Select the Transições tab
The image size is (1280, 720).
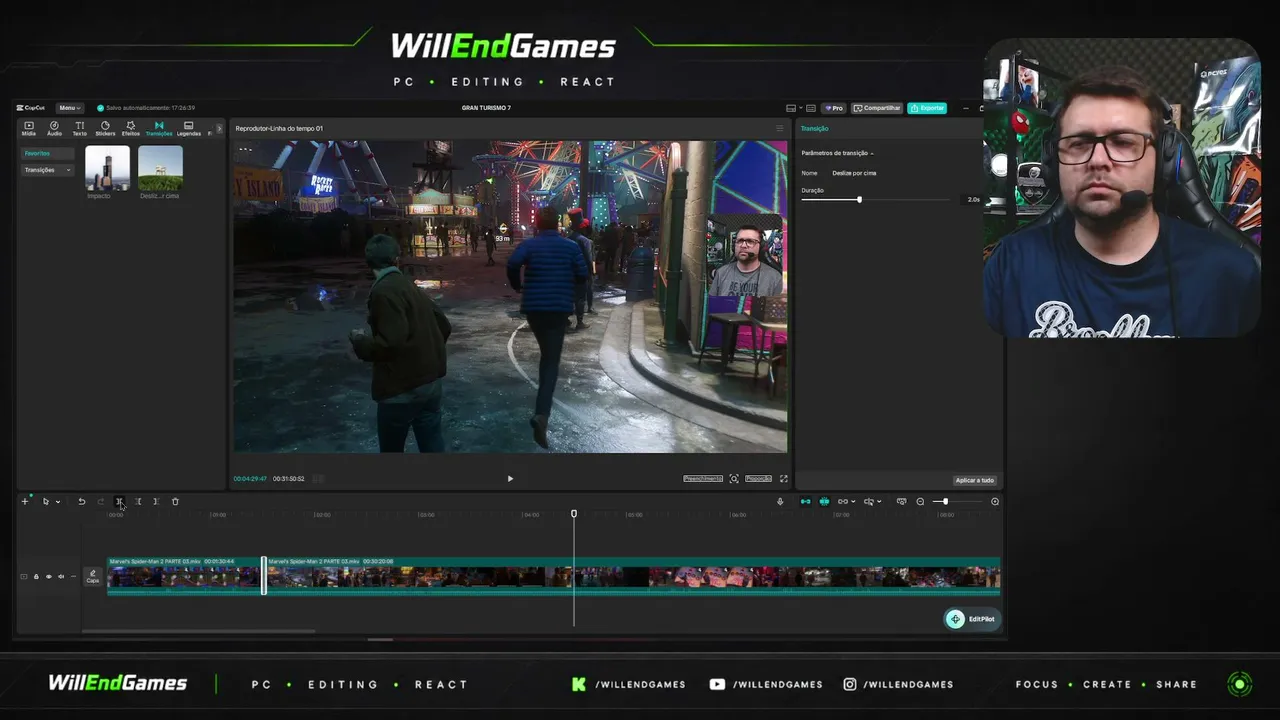click(159, 128)
